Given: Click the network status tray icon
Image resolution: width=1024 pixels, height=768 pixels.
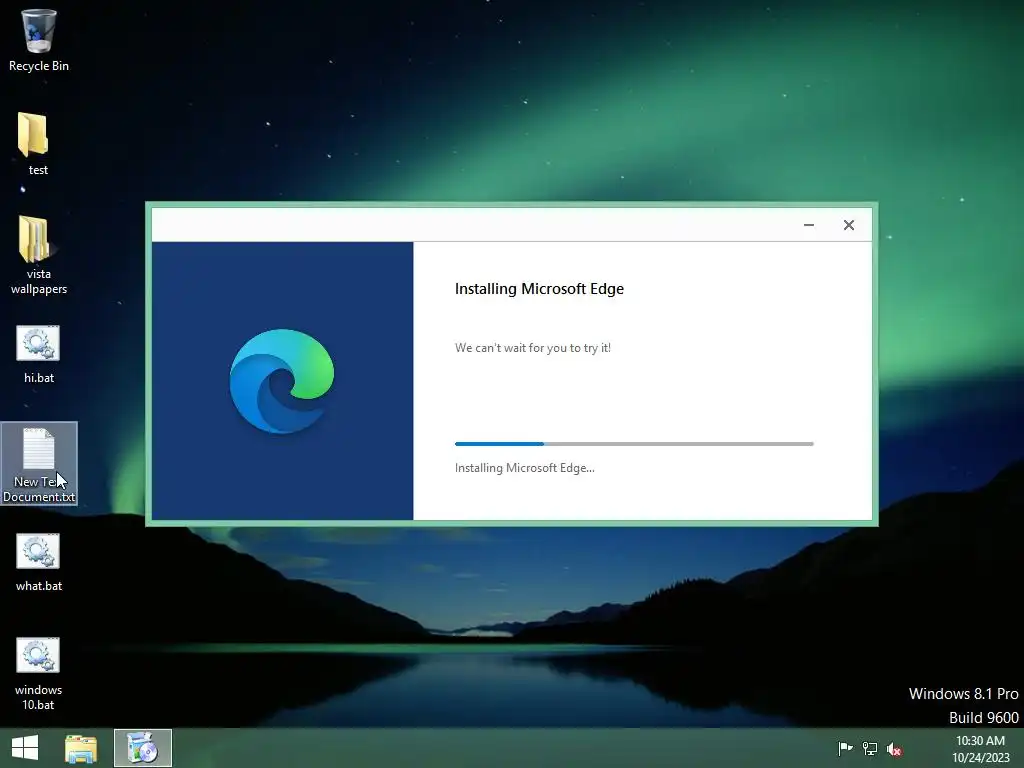Looking at the screenshot, I should pyautogui.click(x=870, y=748).
